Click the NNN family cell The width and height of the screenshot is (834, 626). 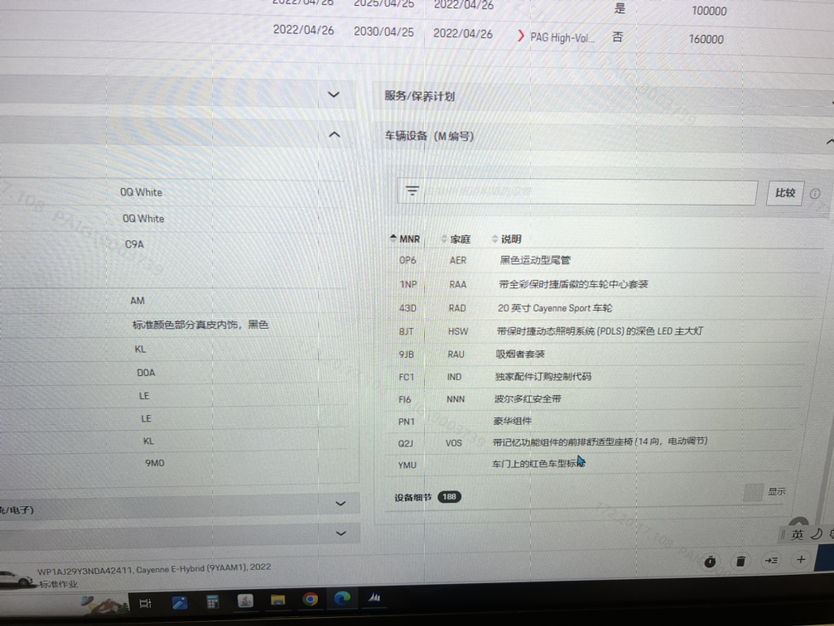click(x=455, y=399)
